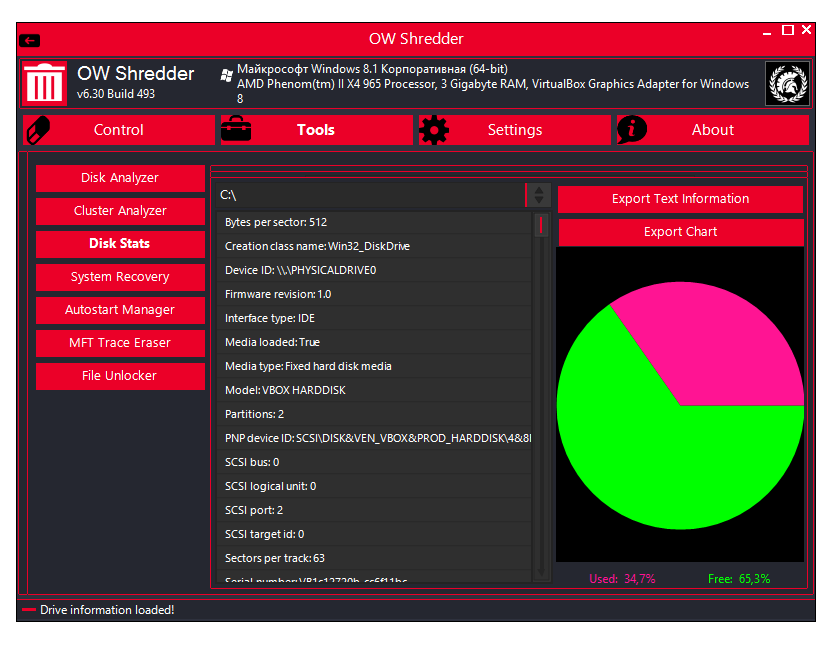835x659 pixels.
Task: Select row 'Firmware revision: 1.0'
Action: [374, 295]
